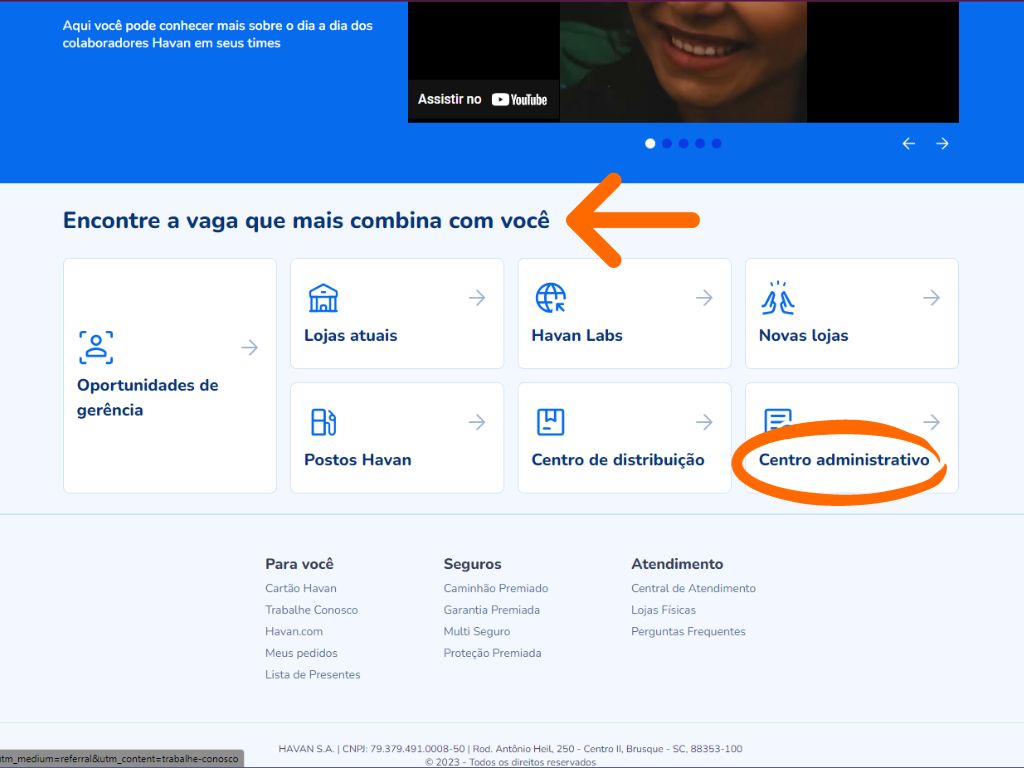Play the embedded video thumbnail
1024x768 pixels.
(x=683, y=61)
